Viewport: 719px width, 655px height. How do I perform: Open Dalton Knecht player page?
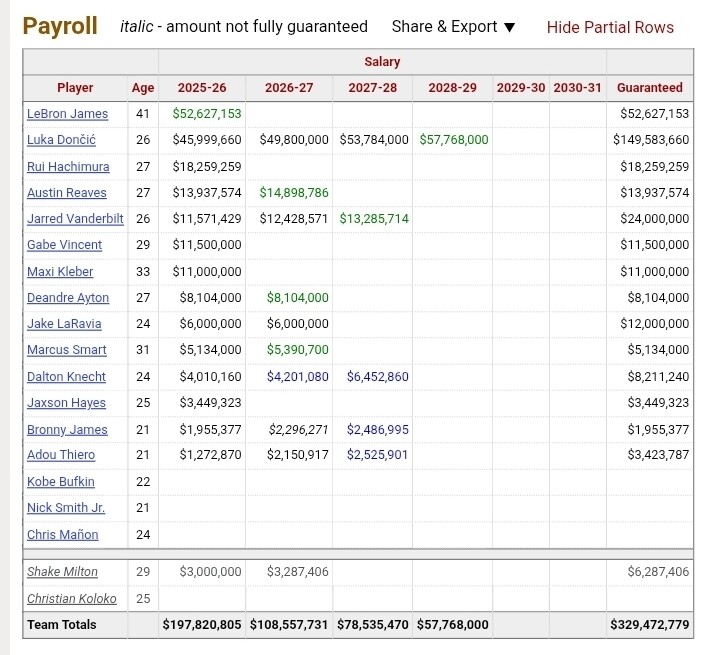pyautogui.click(x=66, y=377)
